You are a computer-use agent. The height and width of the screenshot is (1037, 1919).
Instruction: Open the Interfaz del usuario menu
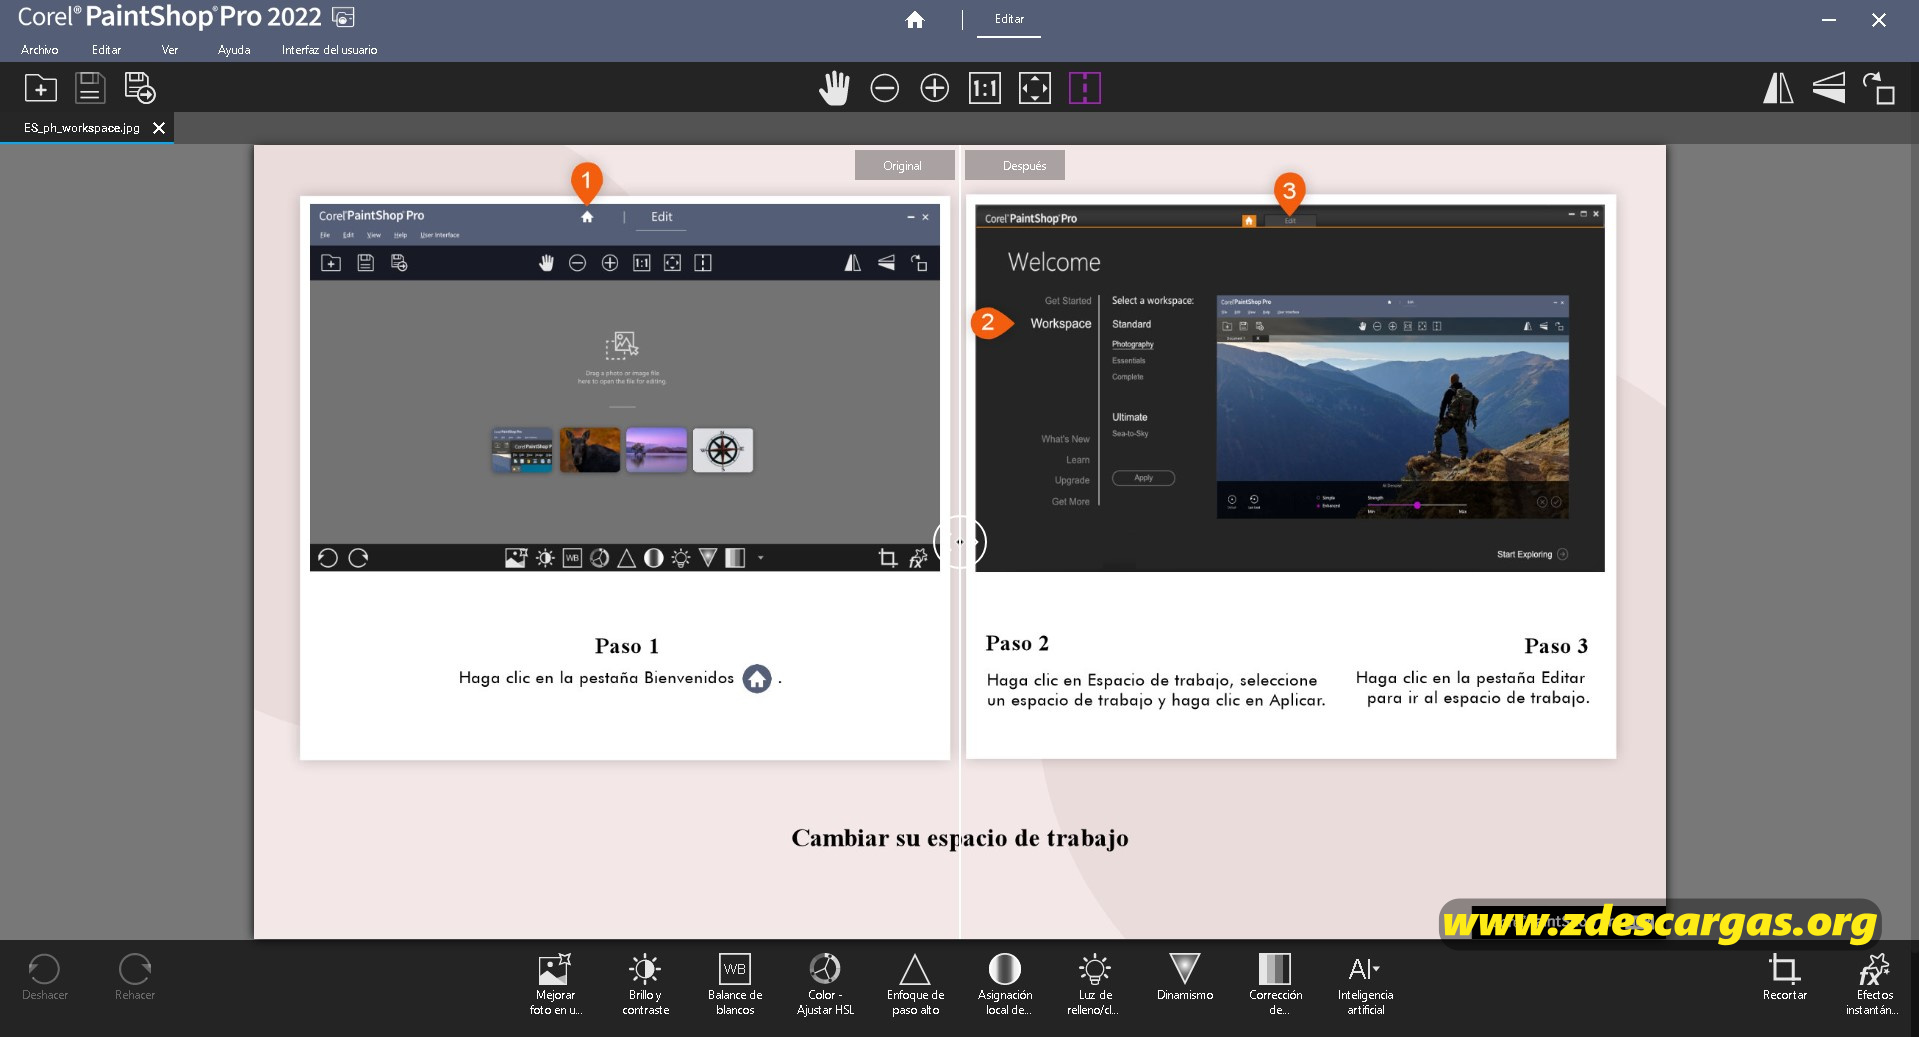[329, 50]
